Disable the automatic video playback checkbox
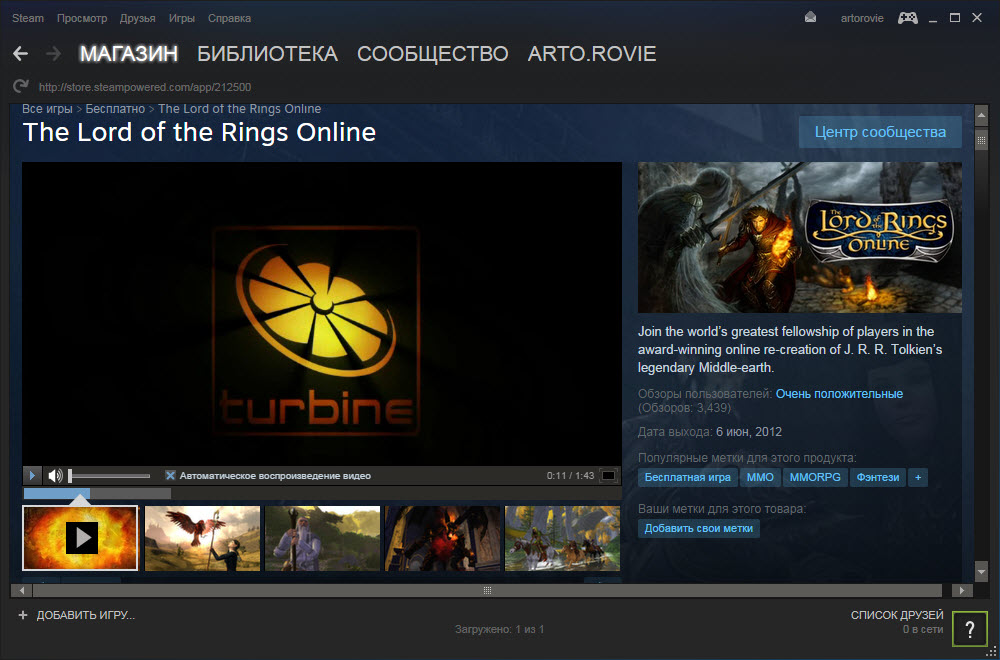 click(x=170, y=476)
